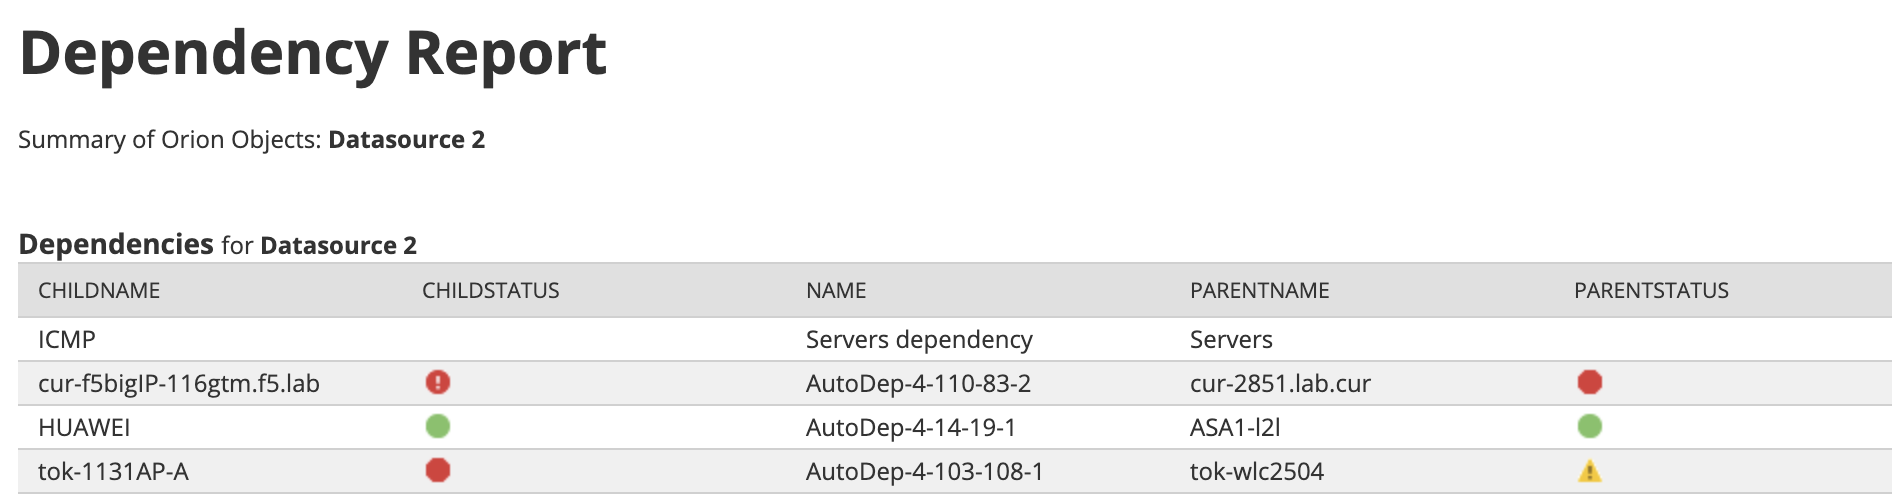Sort by the PARENTSTATUS column header

coord(1652,291)
